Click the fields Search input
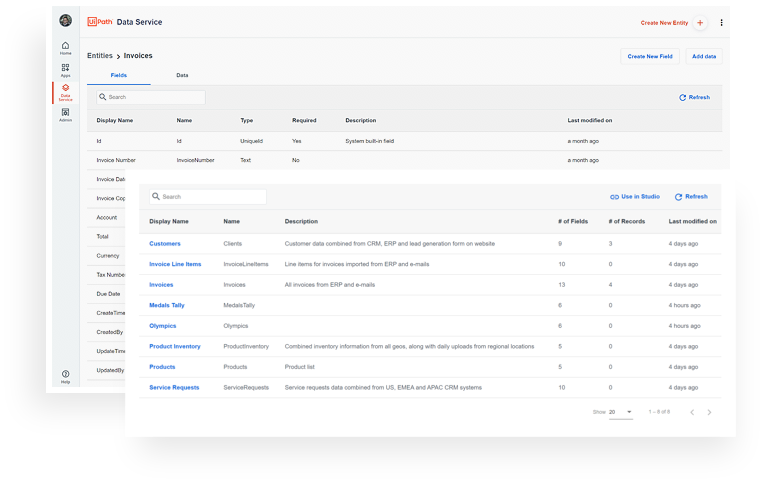764x483 pixels. (x=151, y=97)
